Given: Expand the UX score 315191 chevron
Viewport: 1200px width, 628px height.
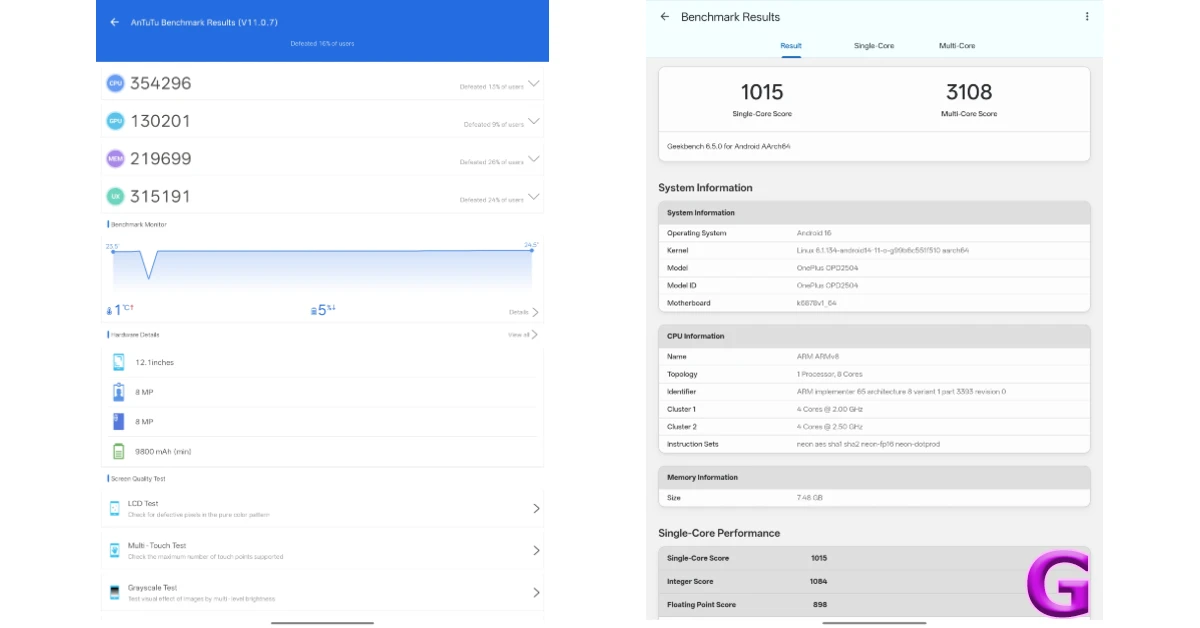Looking at the screenshot, I should pos(534,197).
